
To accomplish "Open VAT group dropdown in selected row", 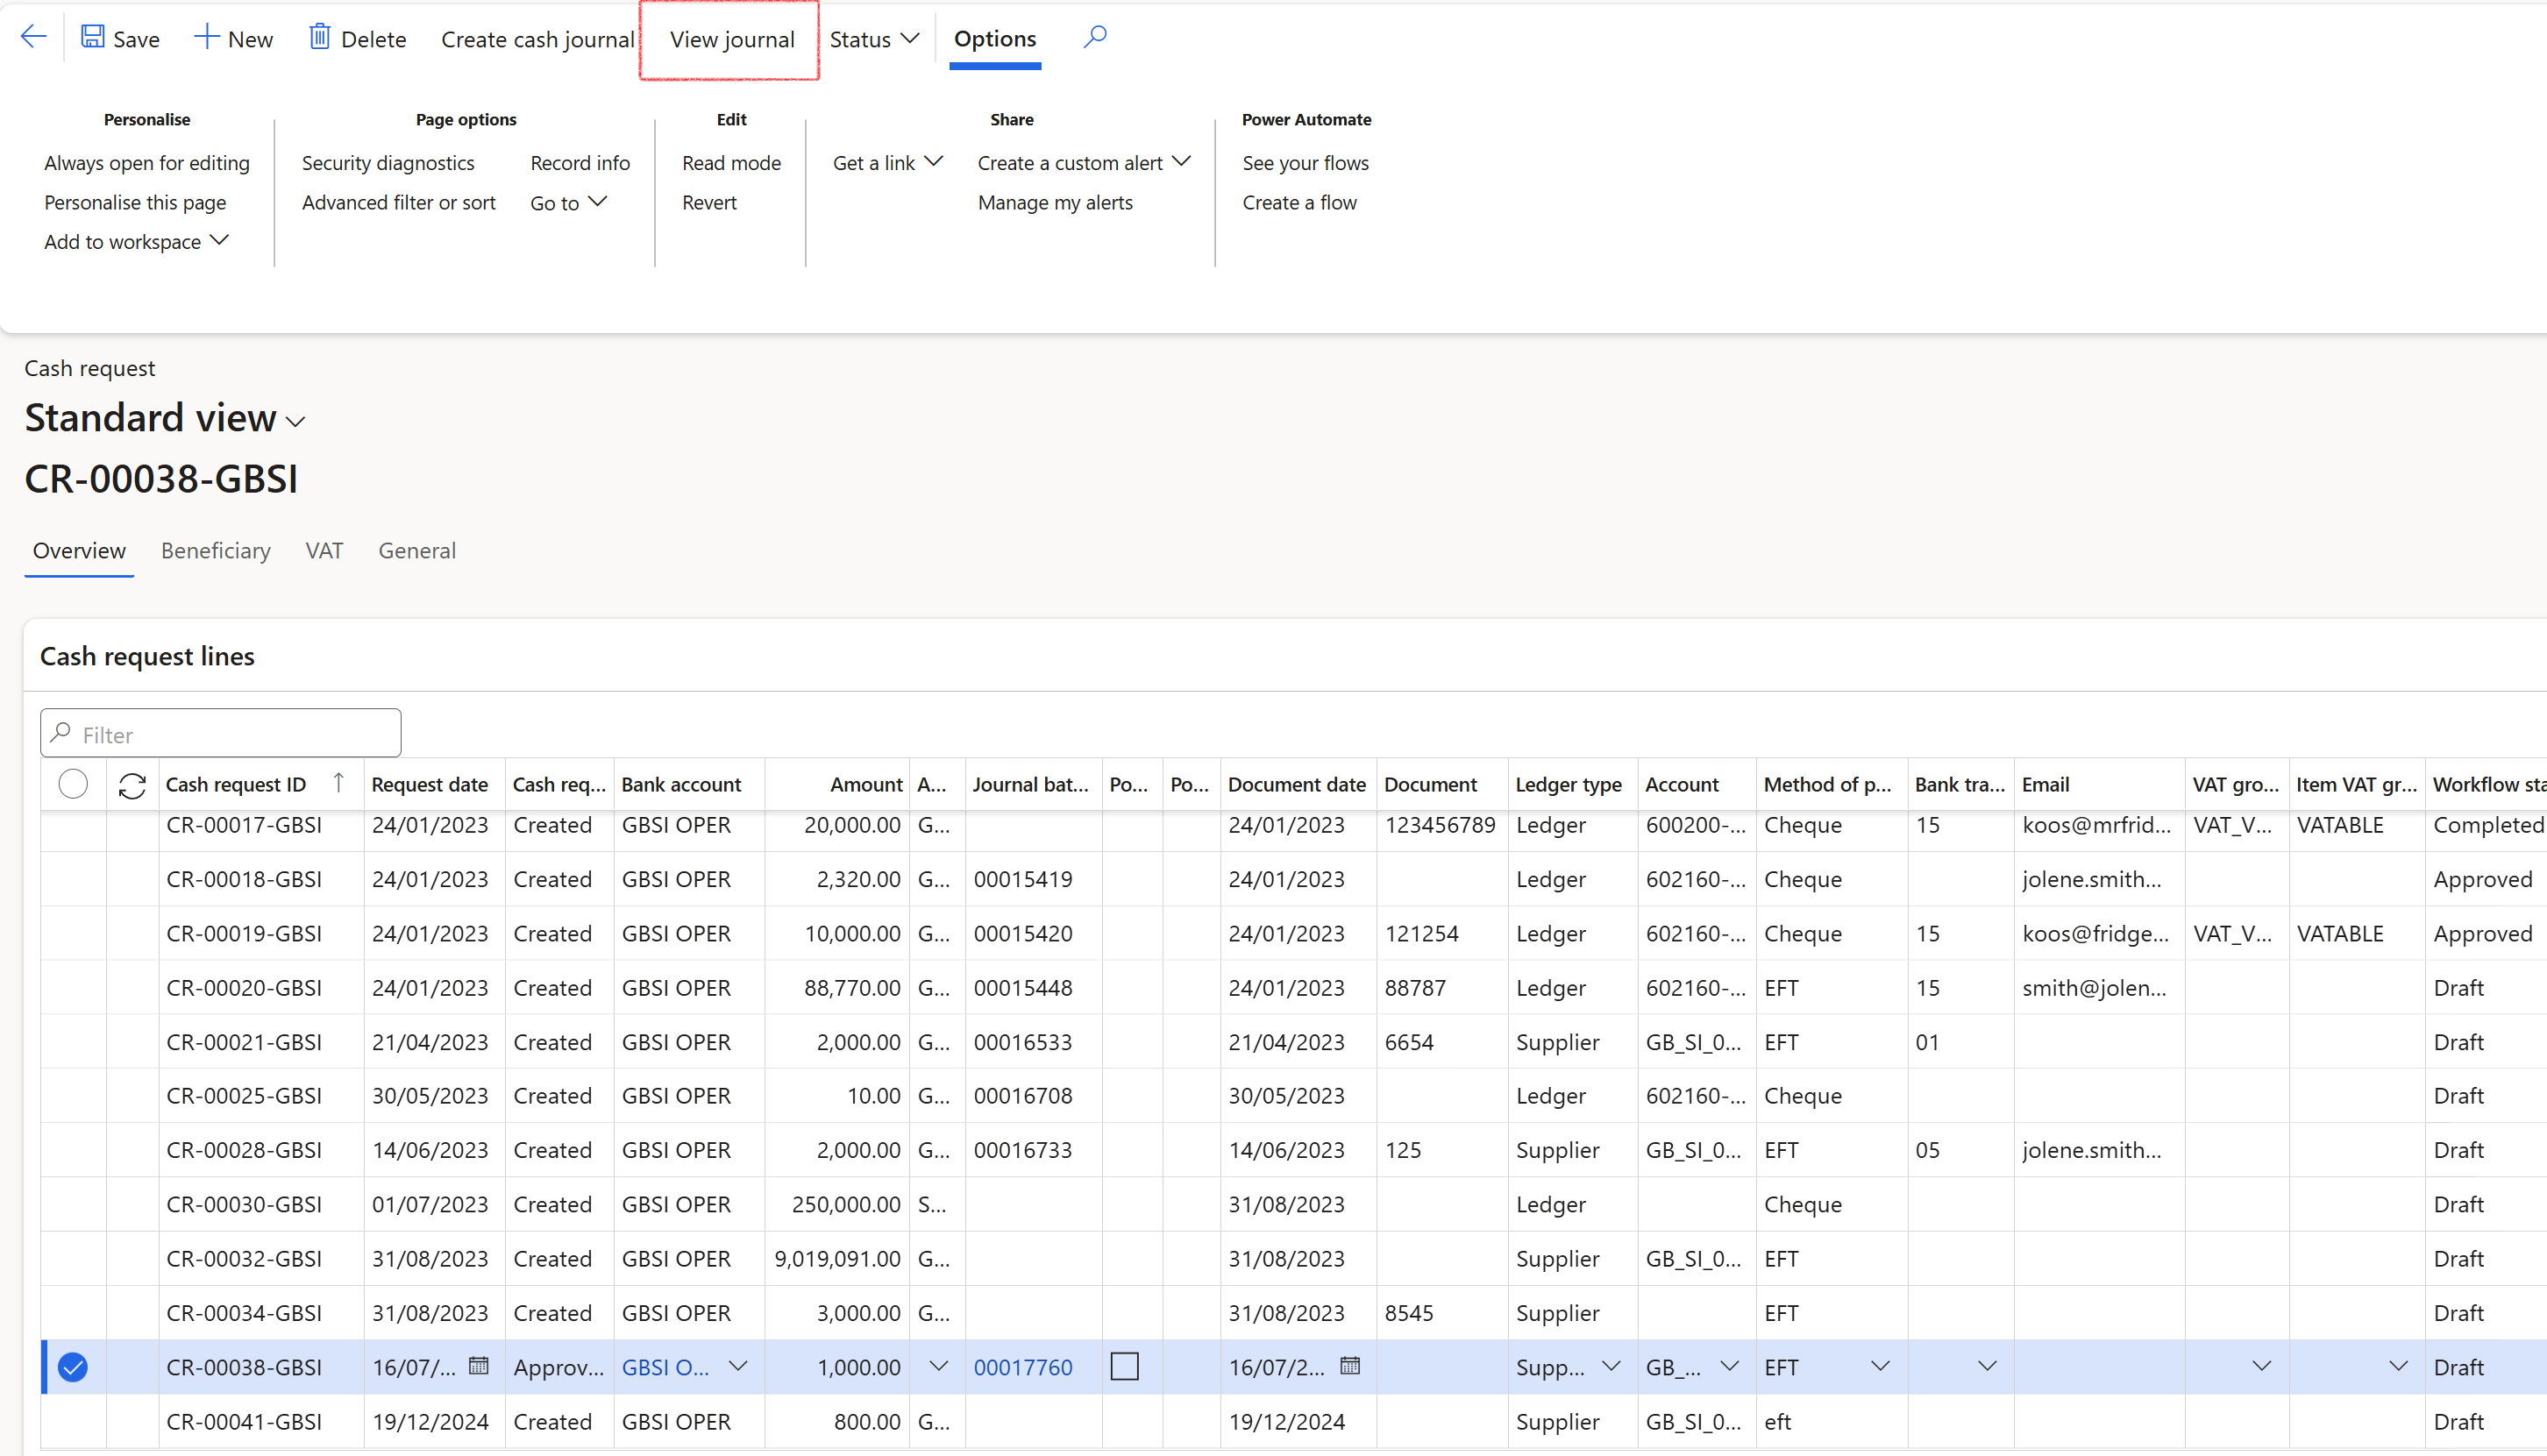I will (2261, 1366).
